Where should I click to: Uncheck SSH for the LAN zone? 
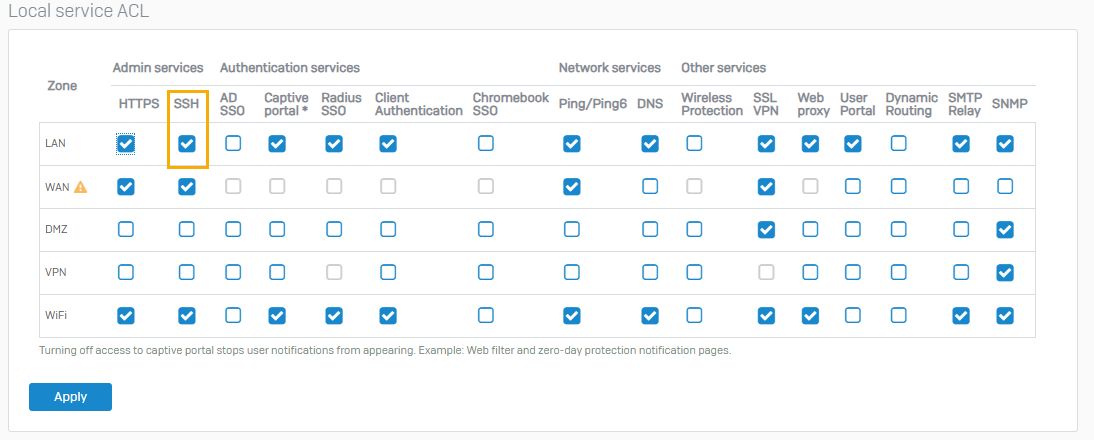click(187, 144)
